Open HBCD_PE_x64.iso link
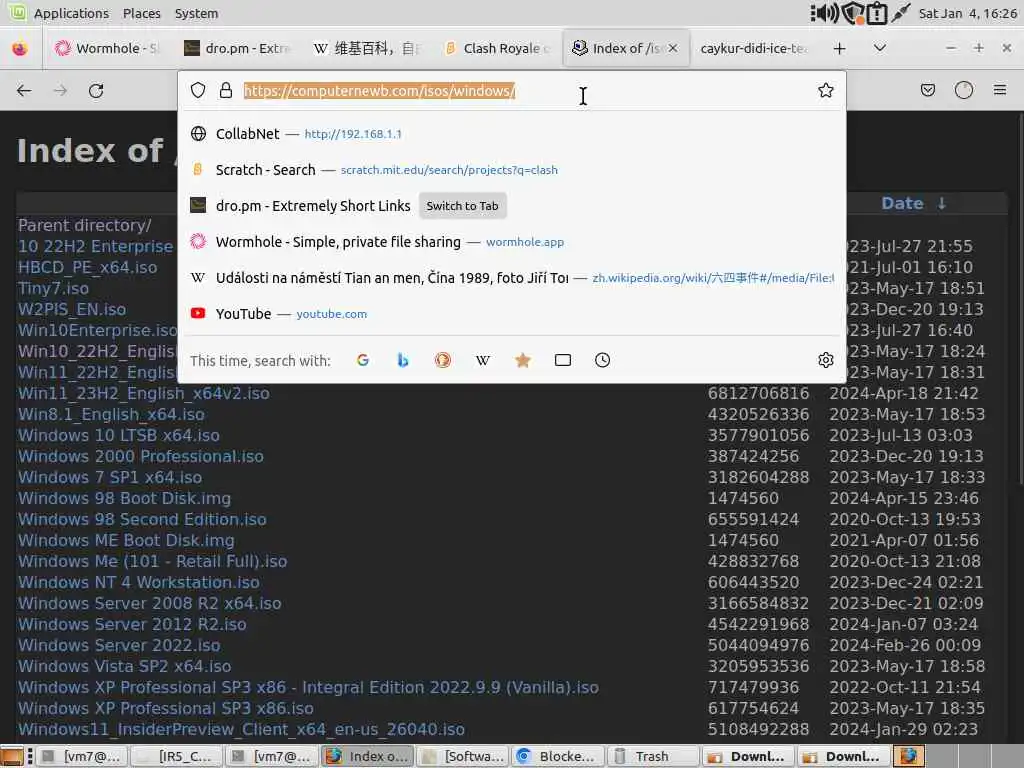Screen dimensions: 1024x768 click(x=88, y=267)
